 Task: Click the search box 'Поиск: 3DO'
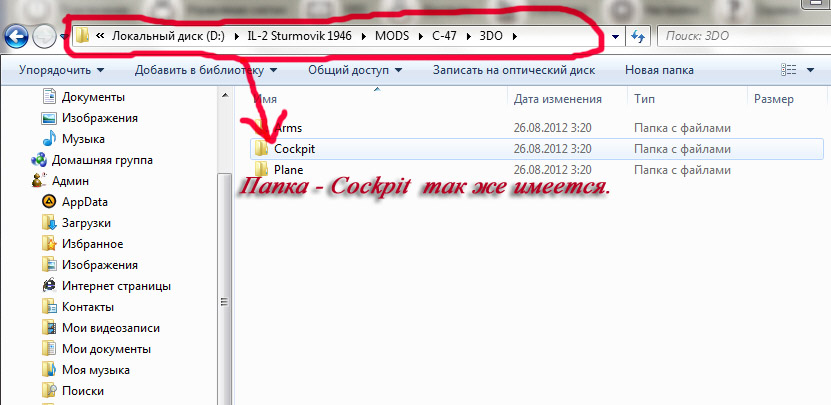pyautogui.click(x=743, y=36)
